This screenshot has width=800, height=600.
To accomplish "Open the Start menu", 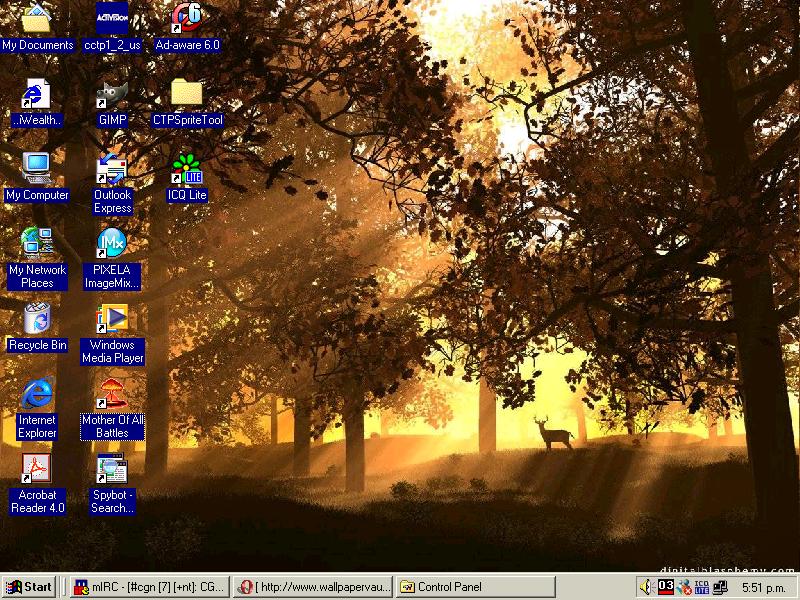I will tap(29, 587).
